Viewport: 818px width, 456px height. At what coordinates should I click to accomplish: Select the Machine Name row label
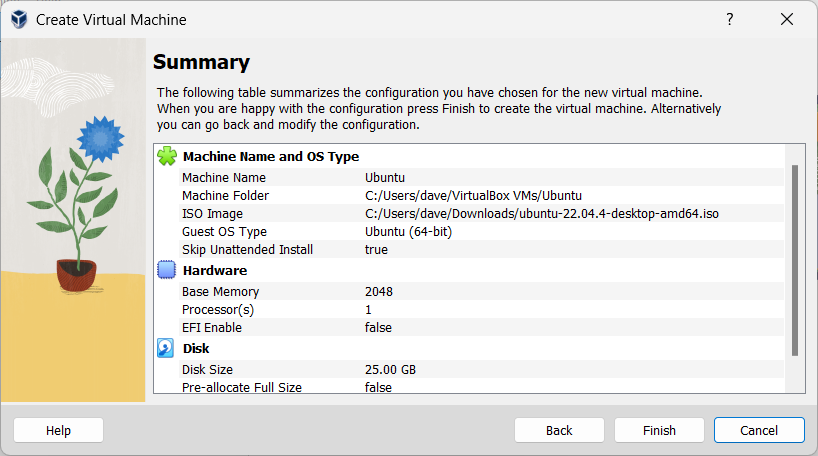click(x=224, y=177)
